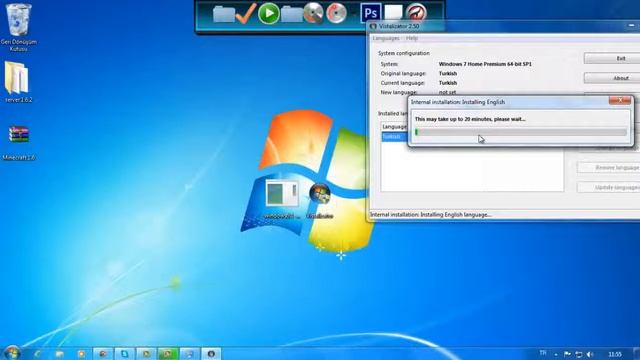Click the red disc dock icon
Viewport: 640px width, 360px height.
tap(336, 13)
